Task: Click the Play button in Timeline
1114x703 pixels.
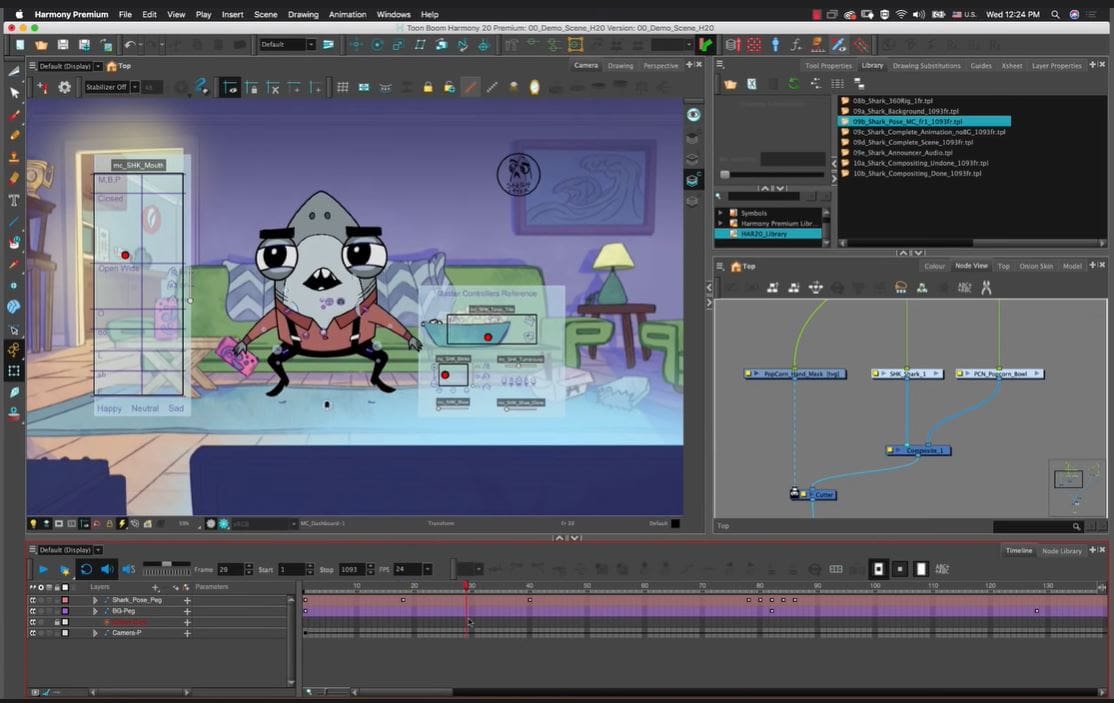Action: point(43,569)
